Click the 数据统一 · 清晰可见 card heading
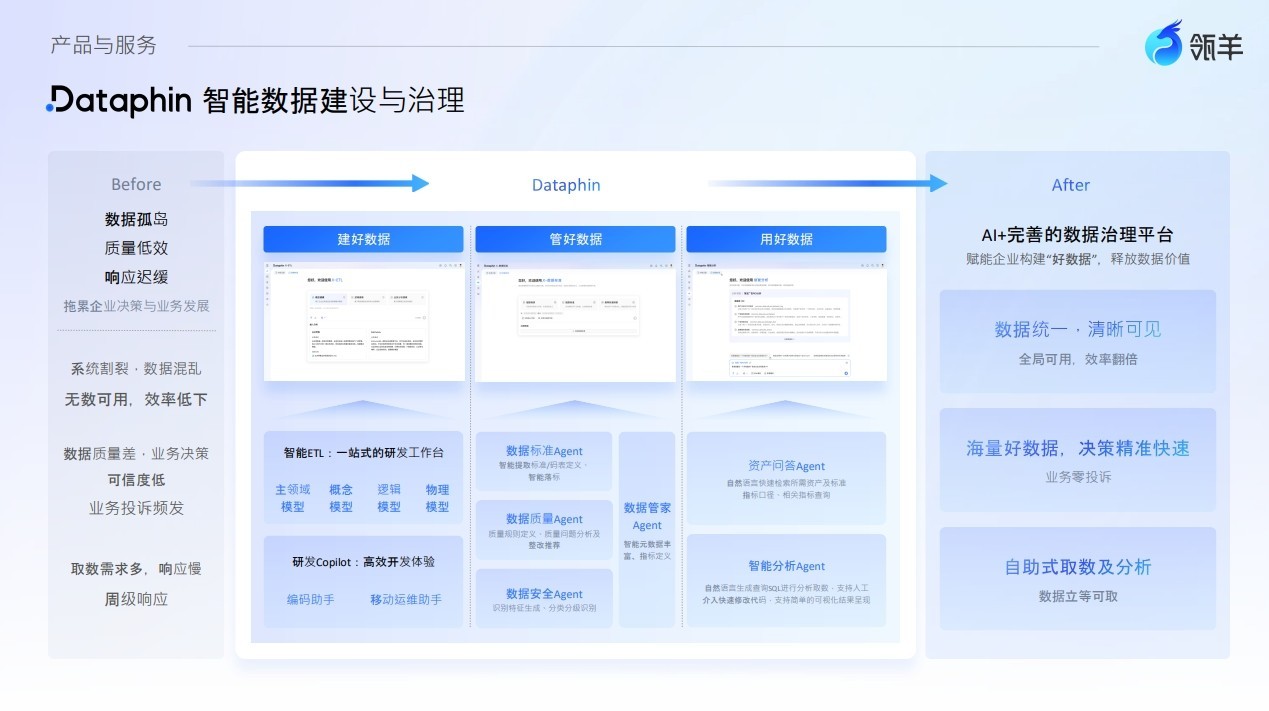This screenshot has width=1269, height=711. (x=1078, y=330)
